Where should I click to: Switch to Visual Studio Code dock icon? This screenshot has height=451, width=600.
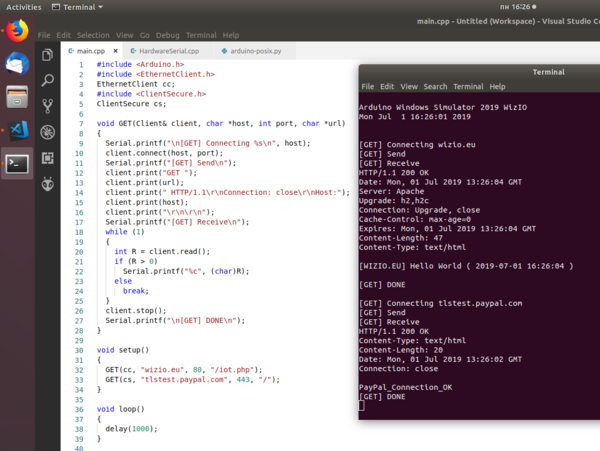(x=19, y=130)
